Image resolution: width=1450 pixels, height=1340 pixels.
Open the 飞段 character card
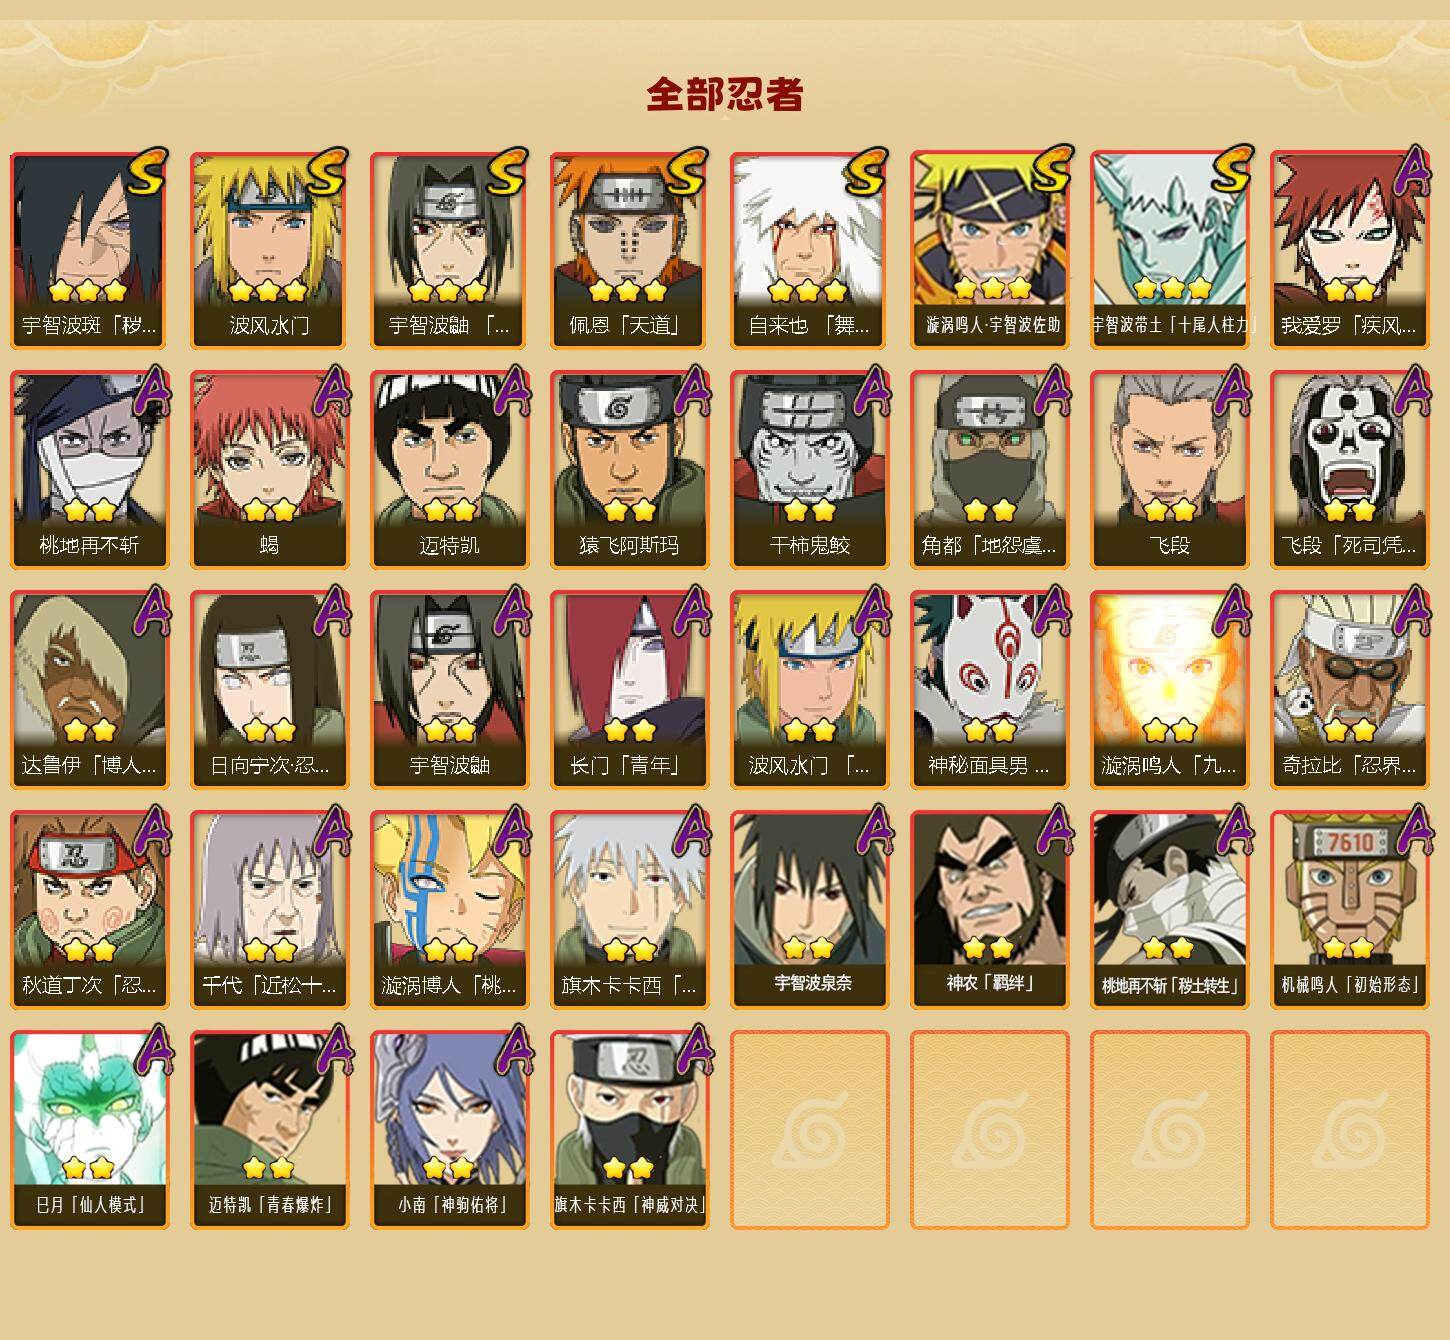point(1169,470)
